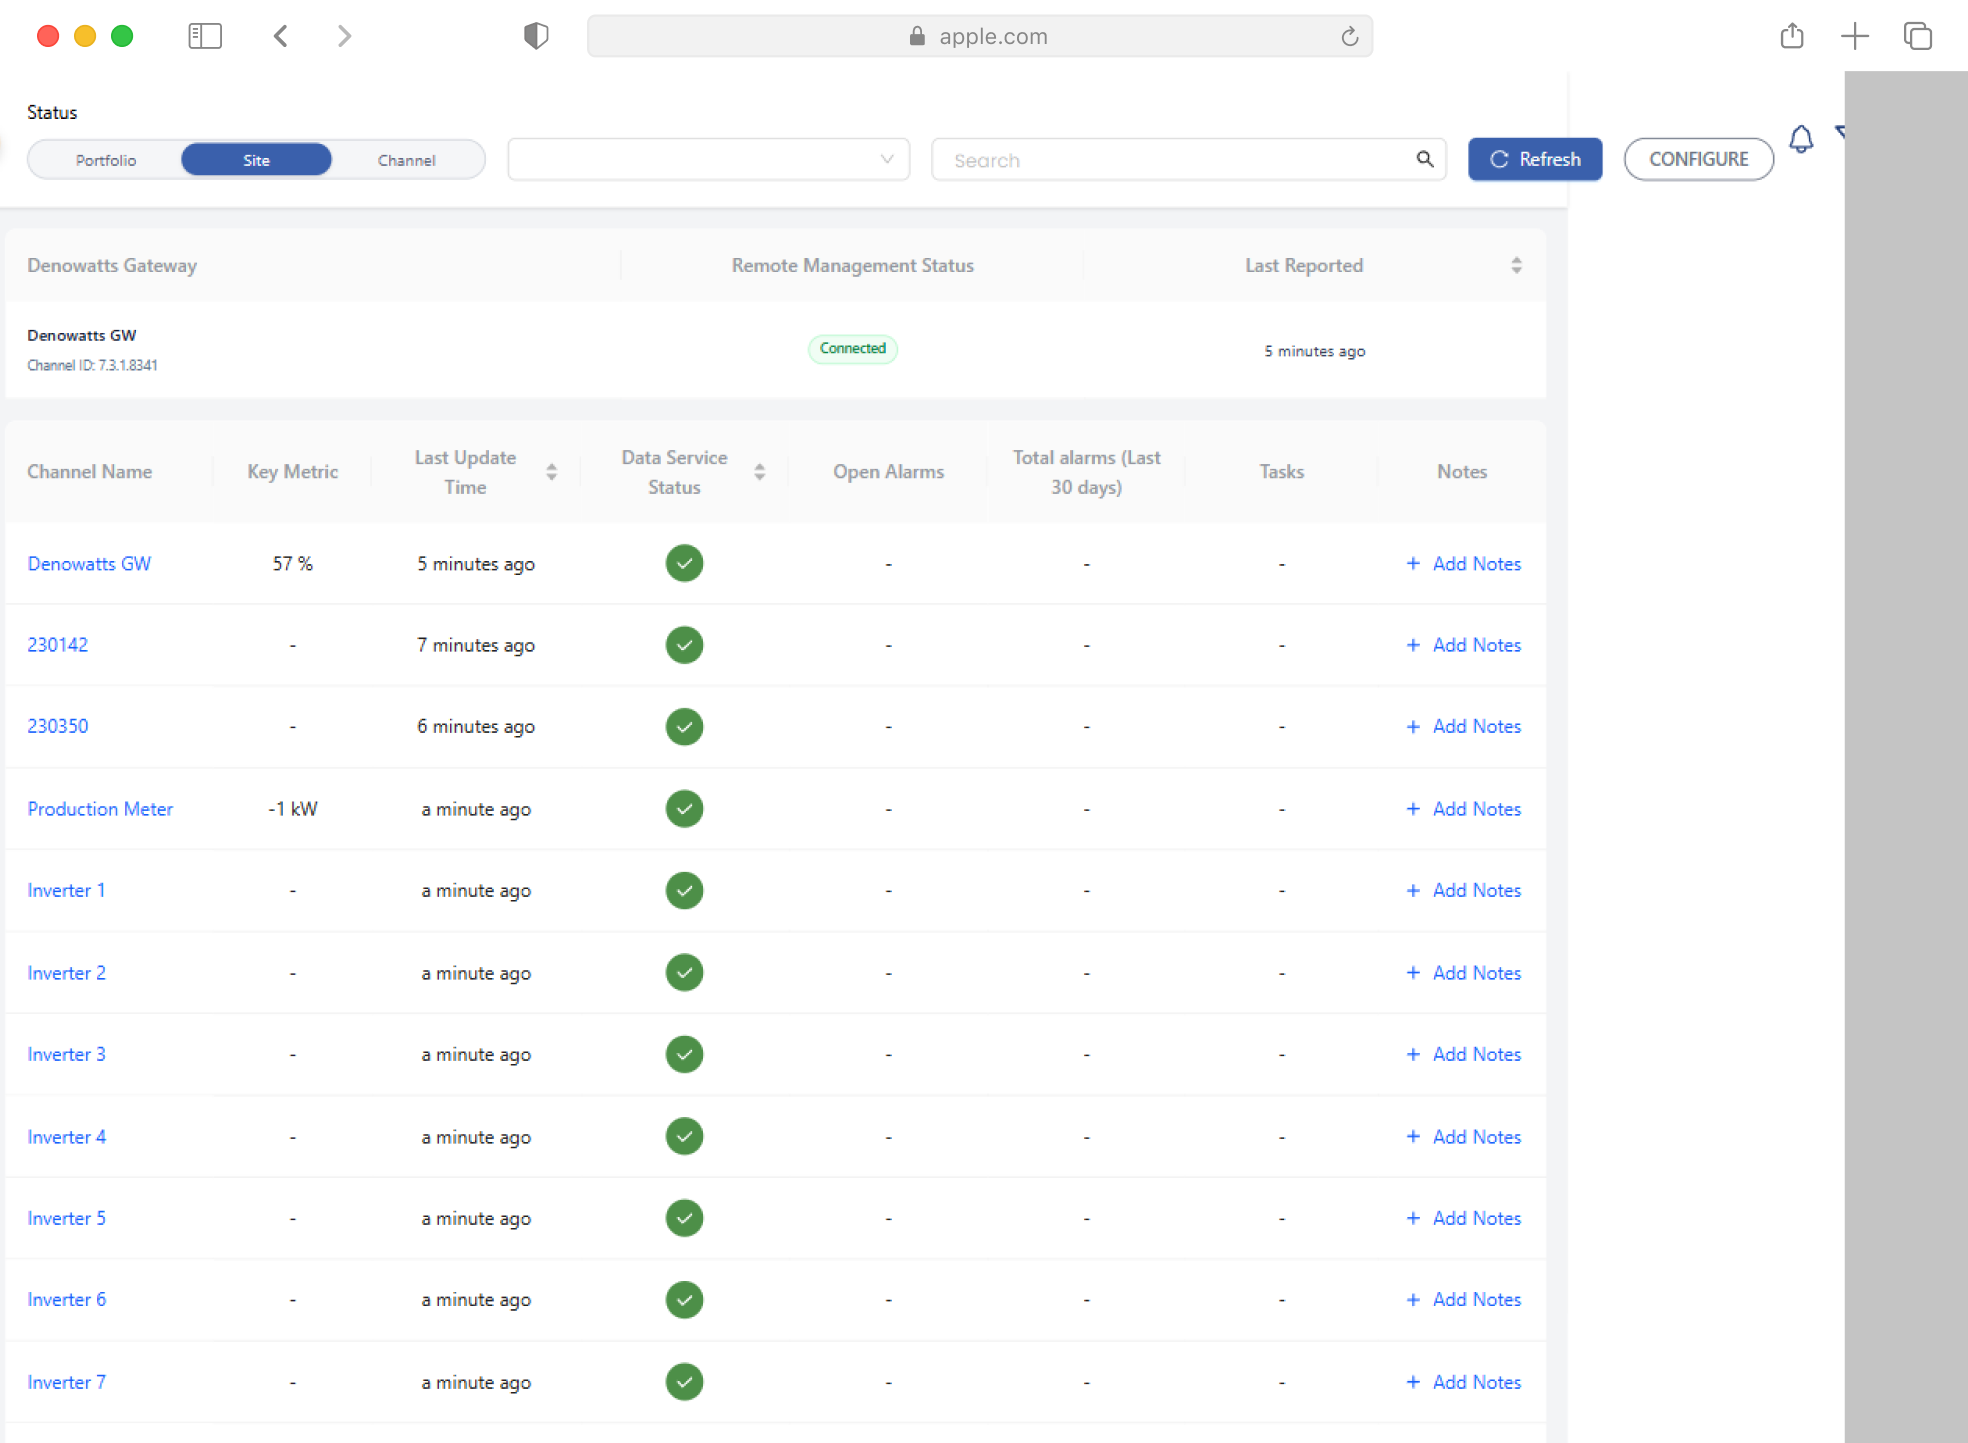Image resolution: width=1968 pixels, height=1443 pixels.
Task: Click the Refresh button
Action: click(x=1534, y=159)
